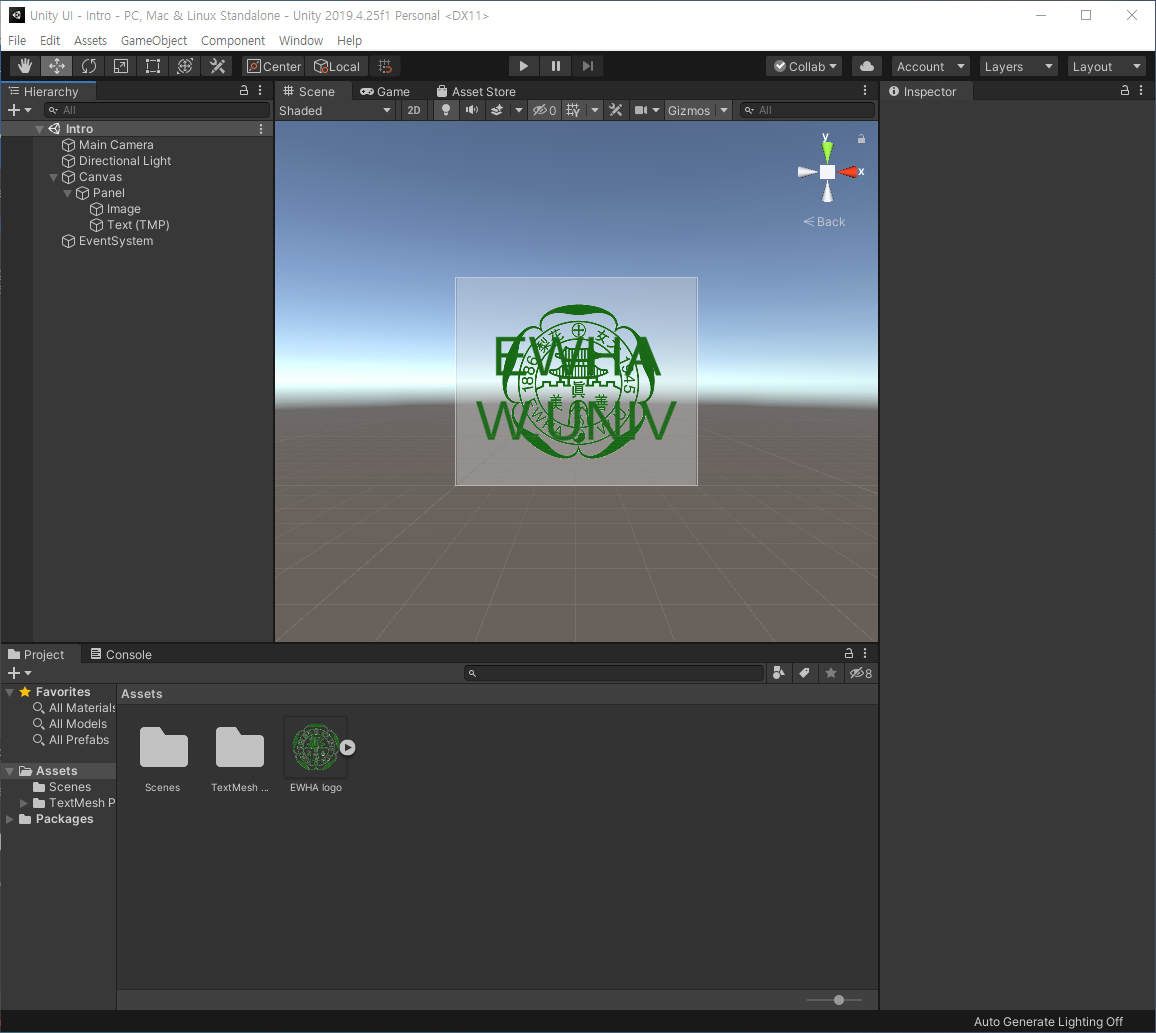Image resolution: width=1156 pixels, height=1033 pixels.
Task: Open Project create plus button
Action: 19,673
